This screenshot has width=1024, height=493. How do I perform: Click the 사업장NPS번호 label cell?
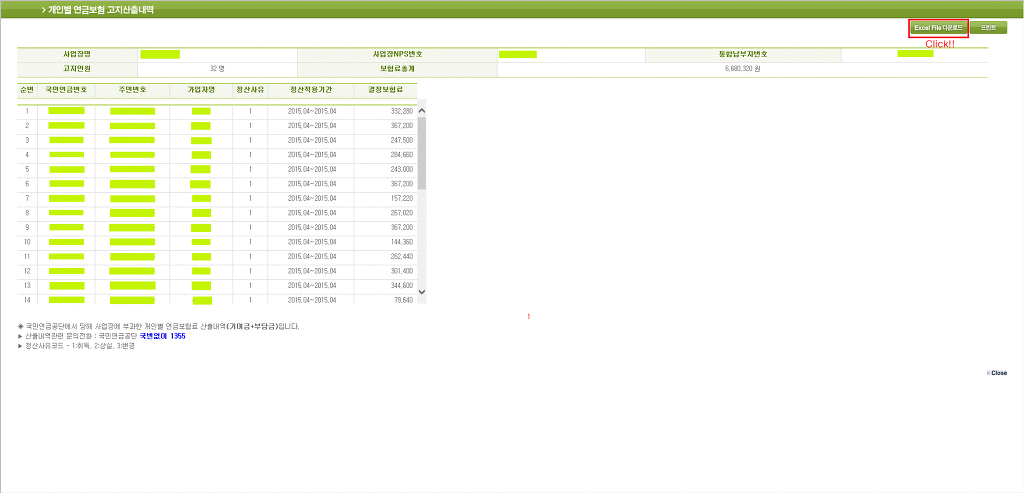pos(397,54)
